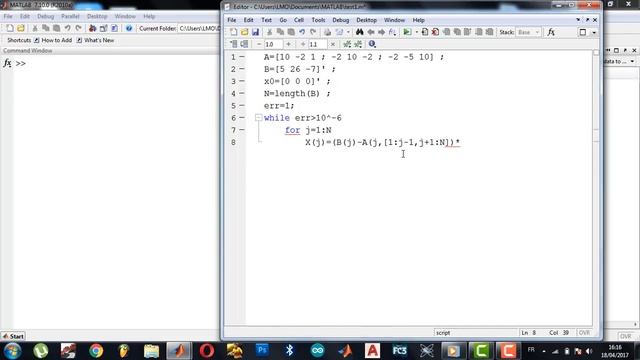Open the Editor layout dropdown arrow at the toolbar's right
Viewport: 640px width, 360px height.
(594, 32)
